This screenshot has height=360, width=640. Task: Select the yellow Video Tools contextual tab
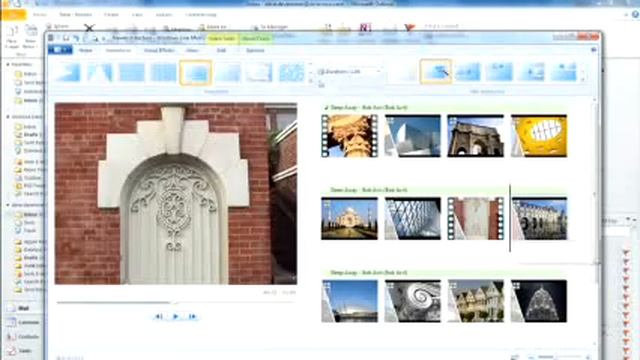[x=222, y=38]
